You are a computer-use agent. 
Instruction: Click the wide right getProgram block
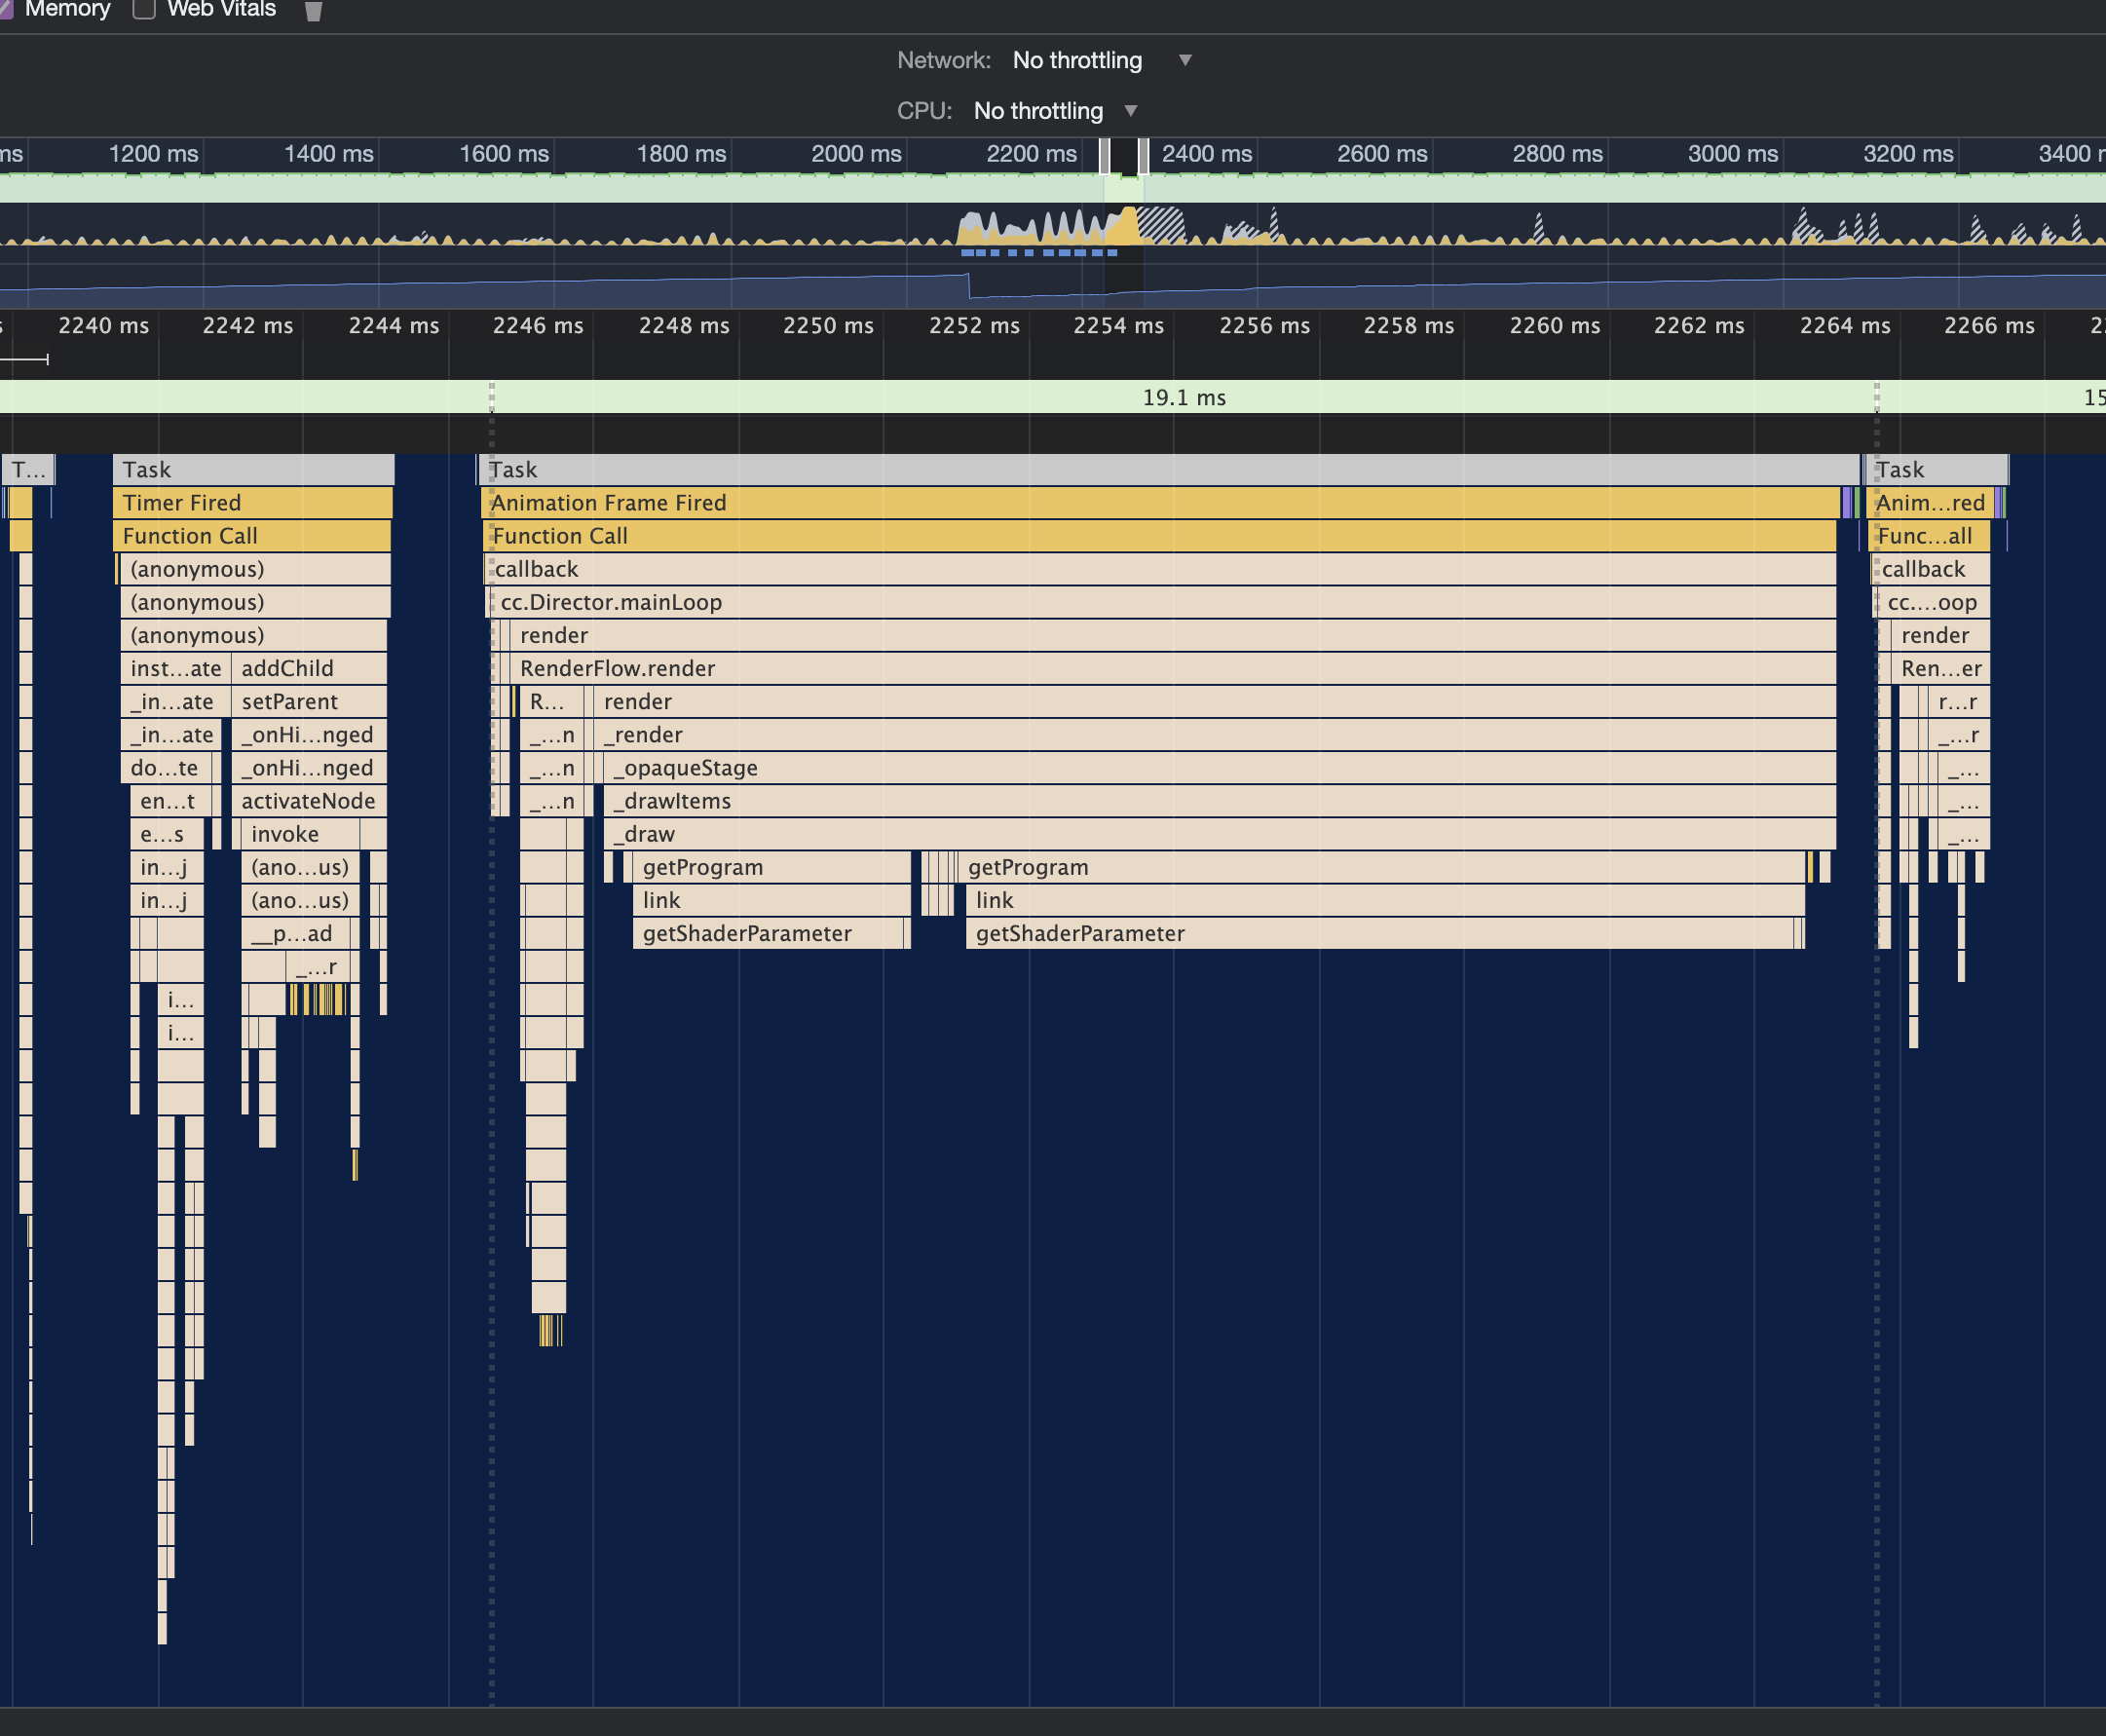pyautogui.click(x=1380, y=867)
